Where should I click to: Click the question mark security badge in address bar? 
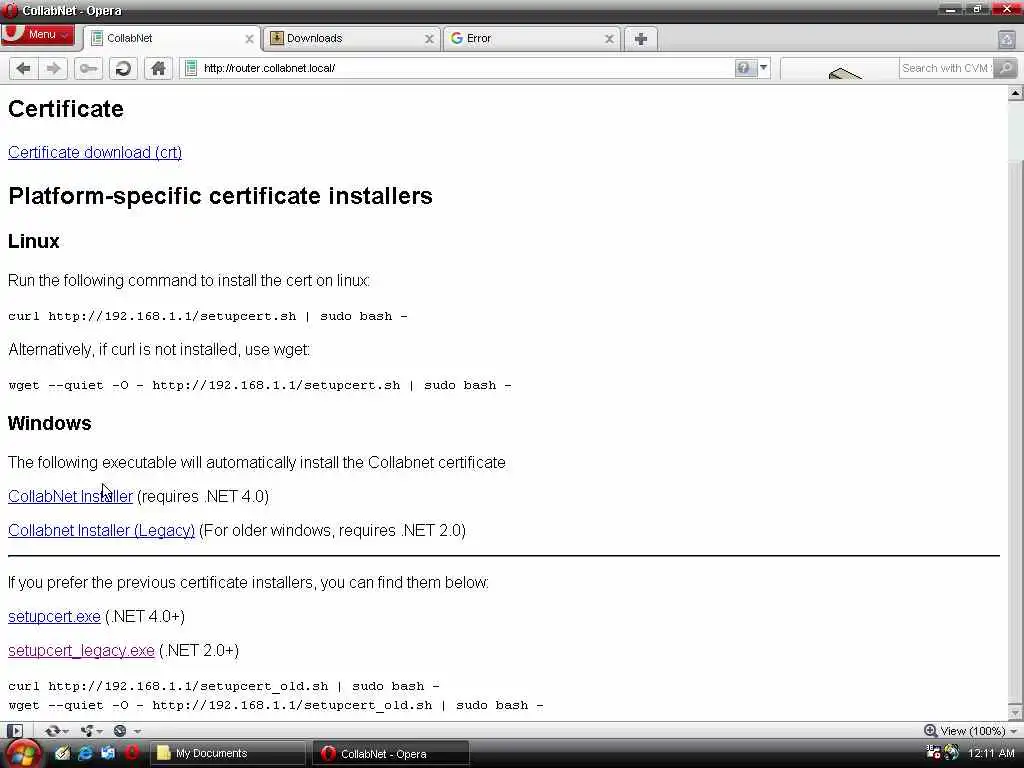[x=744, y=68]
